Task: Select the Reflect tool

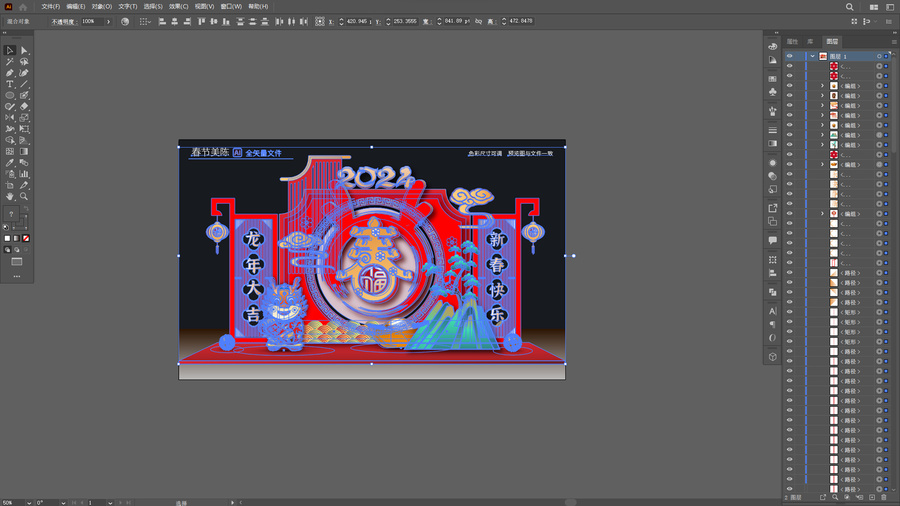Action: pos(10,118)
